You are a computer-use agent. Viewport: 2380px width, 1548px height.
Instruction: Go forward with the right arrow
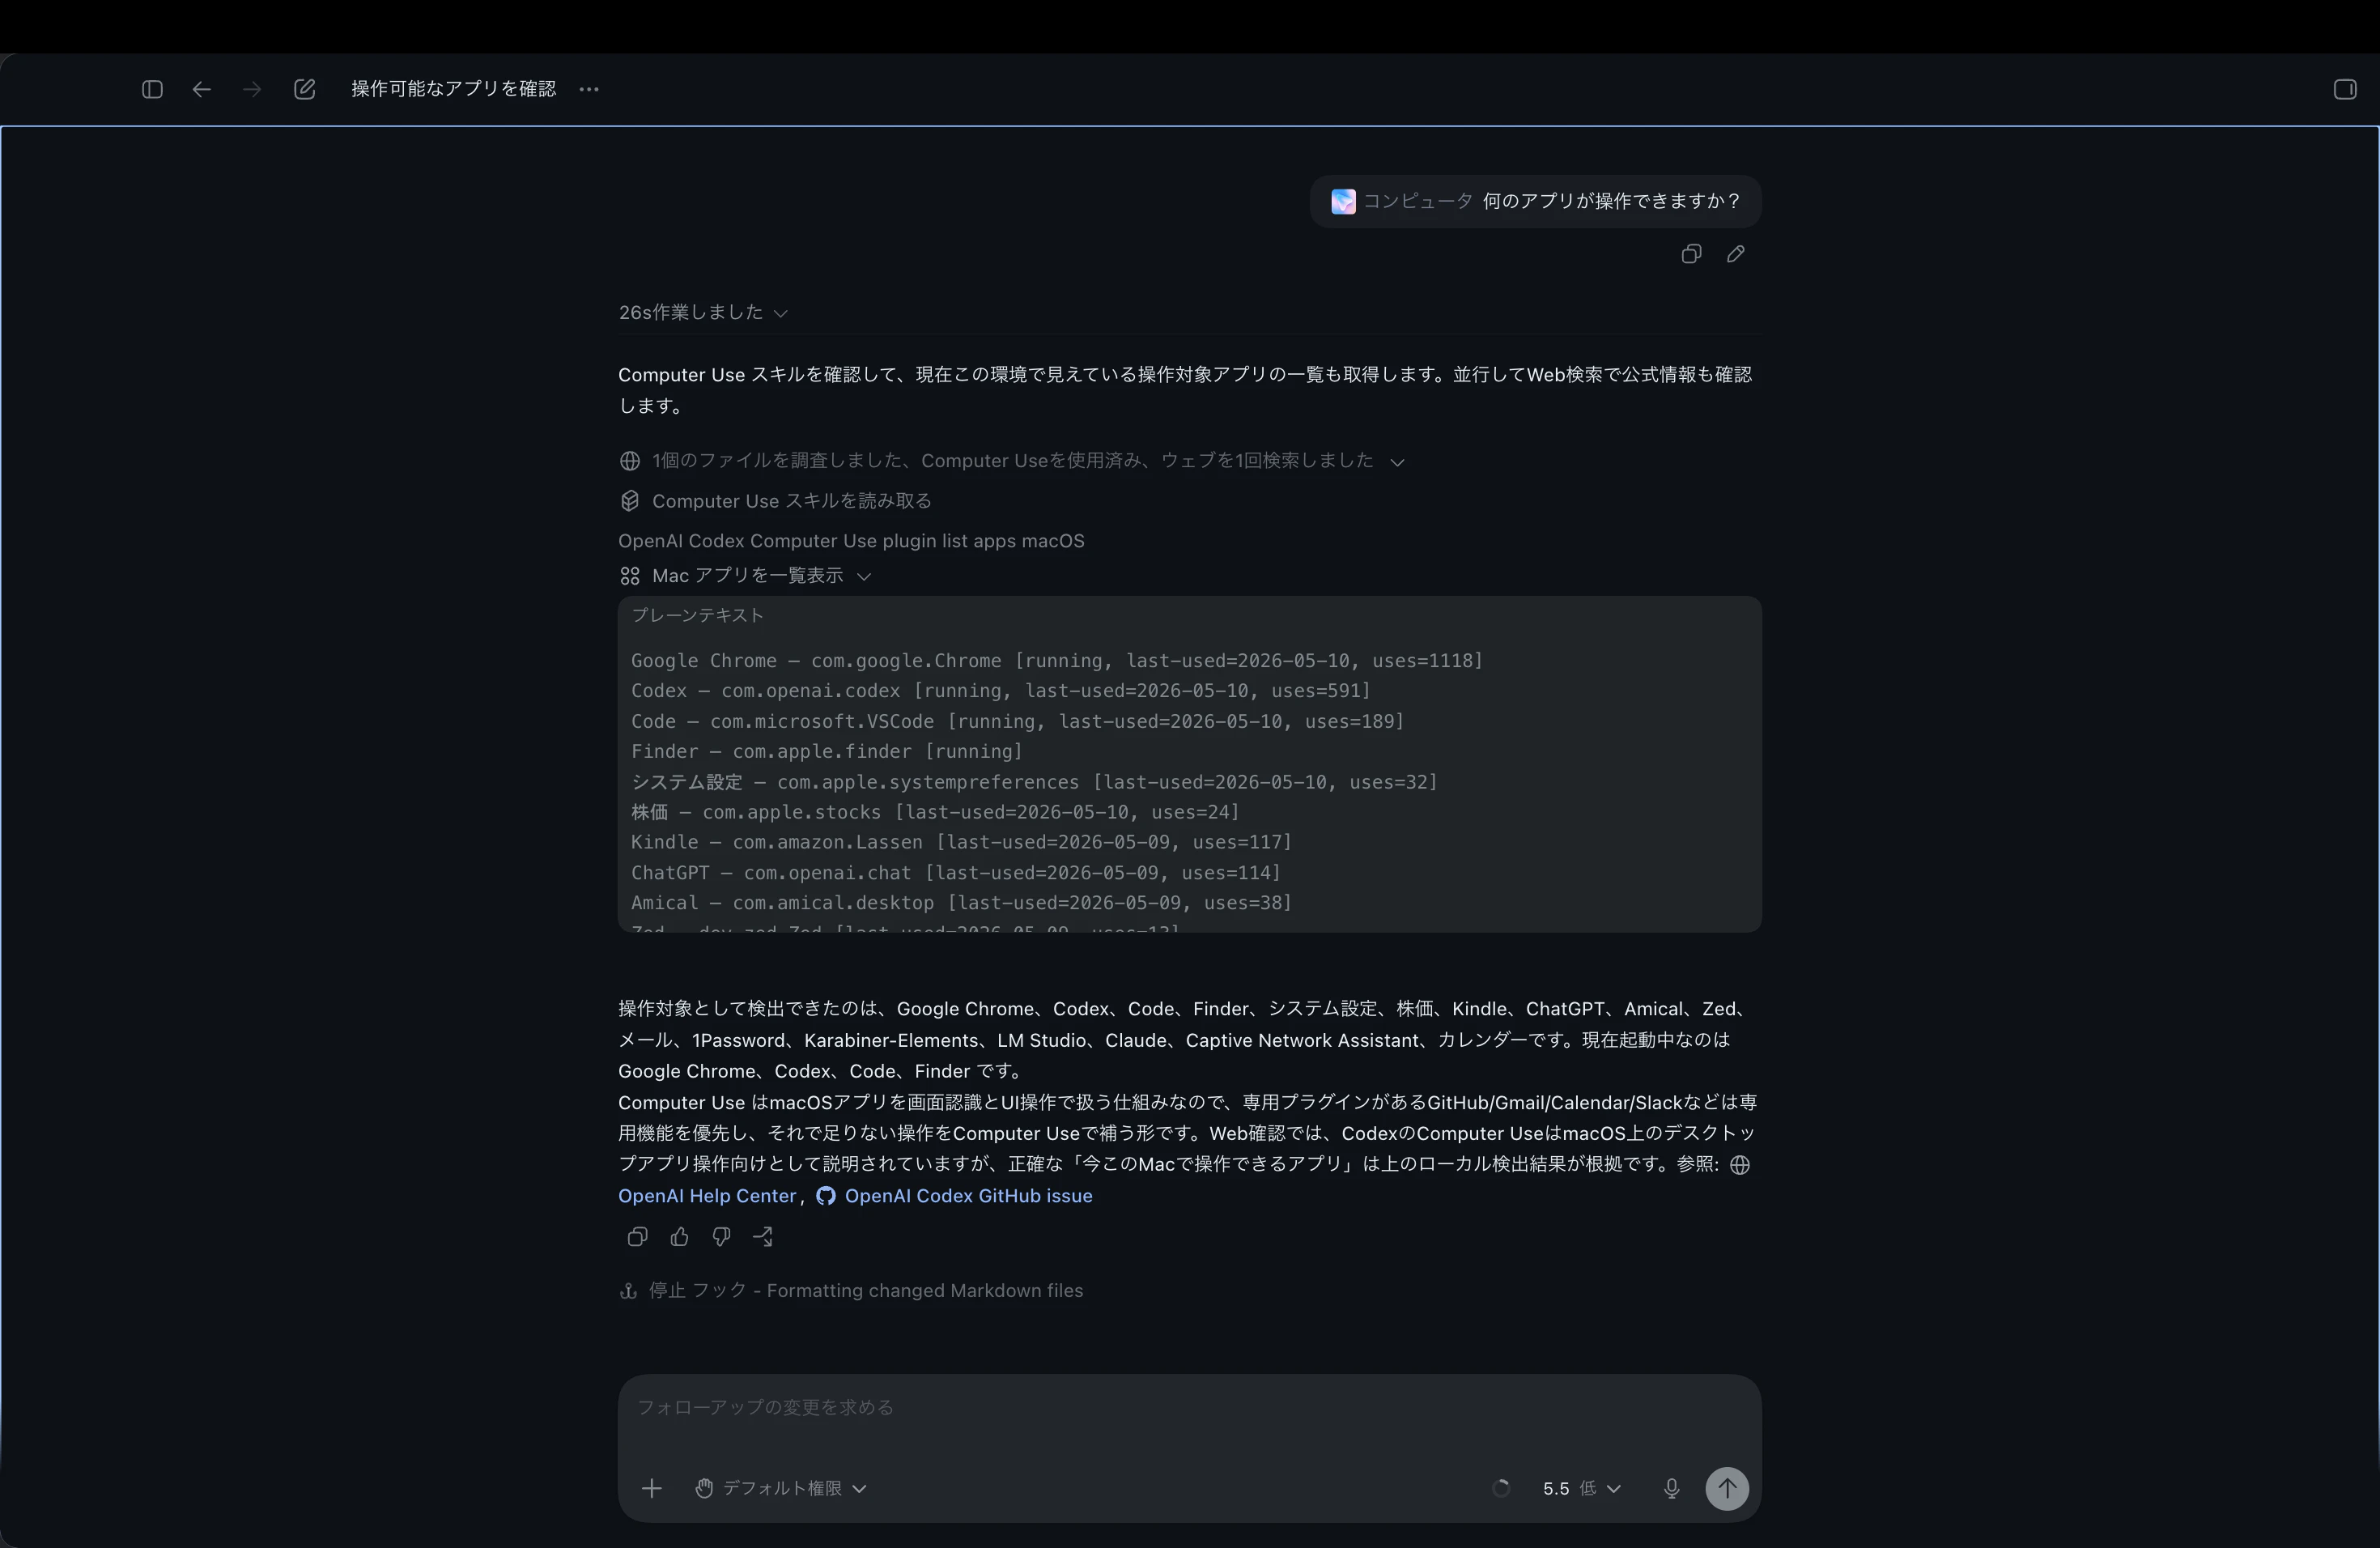[252, 89]
